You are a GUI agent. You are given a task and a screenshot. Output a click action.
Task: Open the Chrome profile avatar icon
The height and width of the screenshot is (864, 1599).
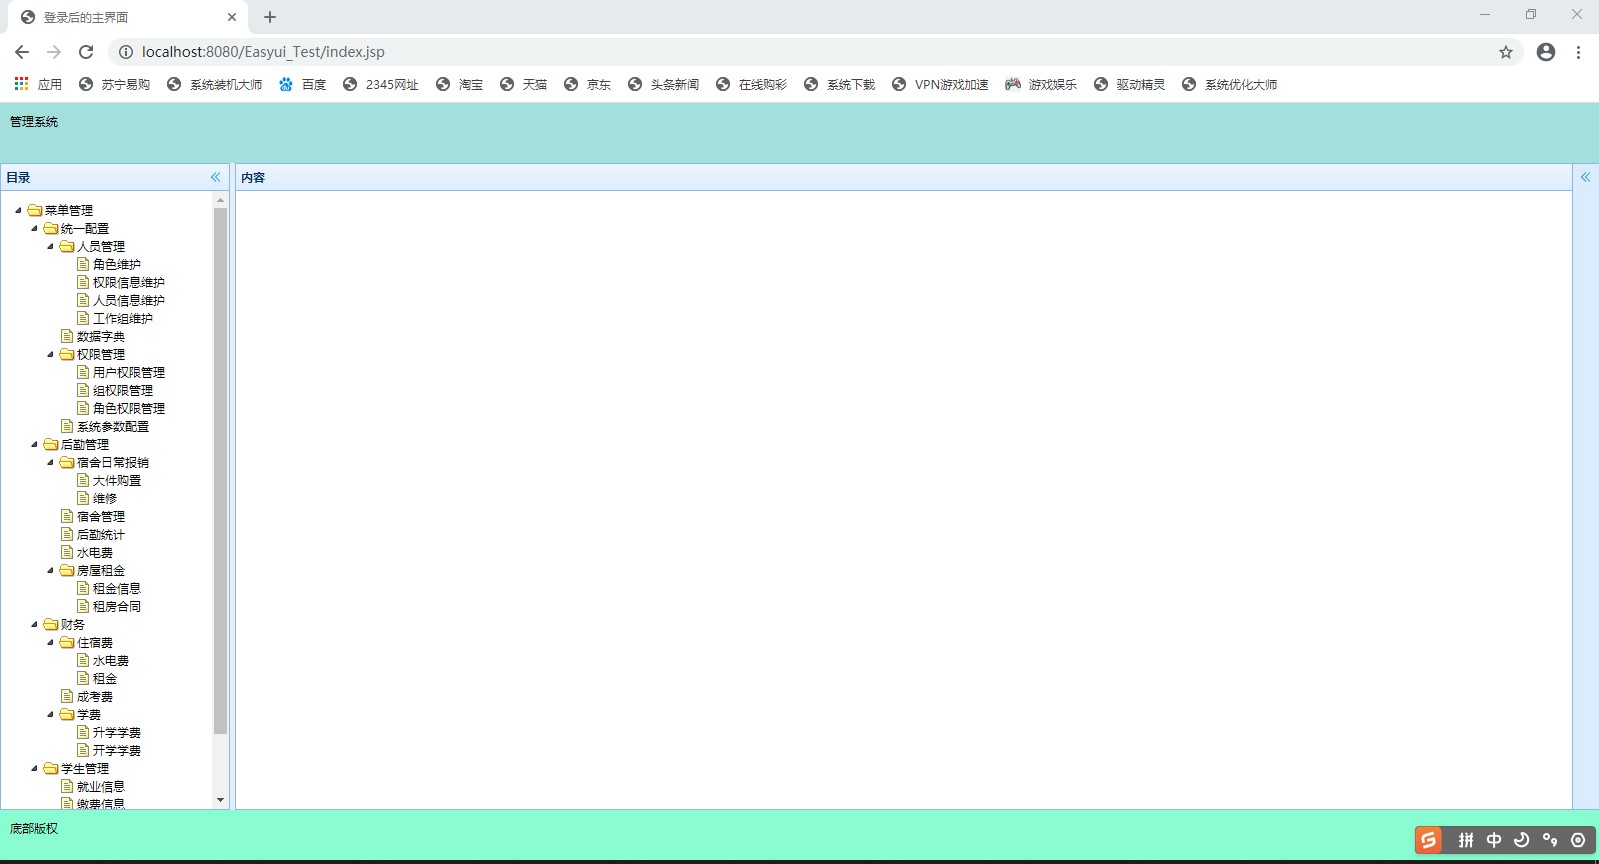(x=1546, y=52)
